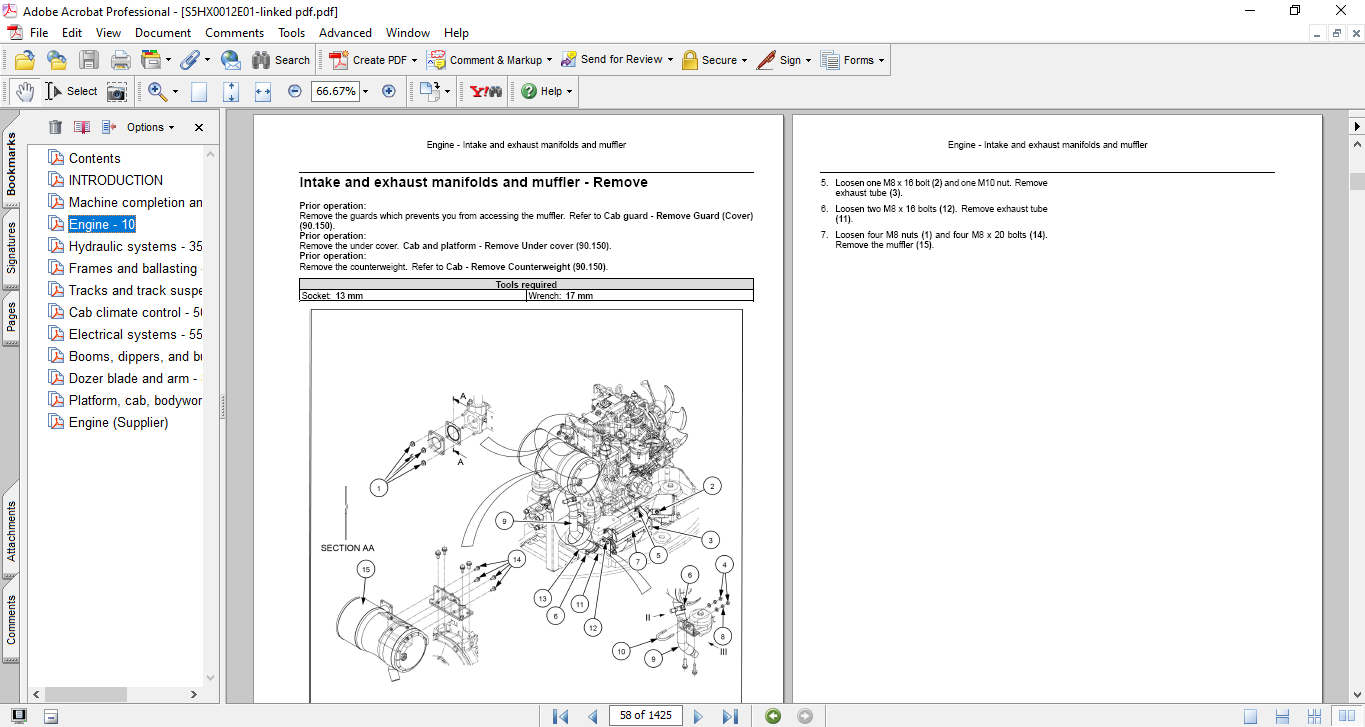Image resolution: width=1365 pixels, height=727 pixels.
Task: Go to next page arrow
Action: point(699,716)
